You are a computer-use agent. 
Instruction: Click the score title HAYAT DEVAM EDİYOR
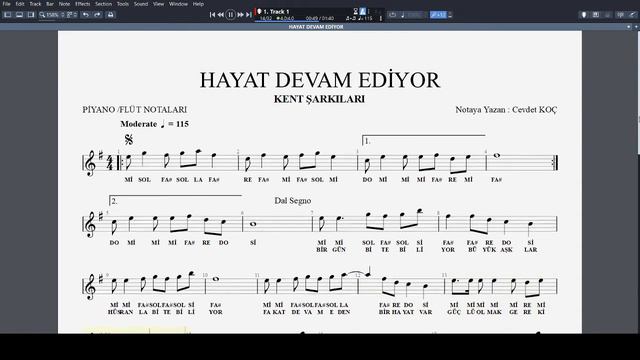[320, 80]
